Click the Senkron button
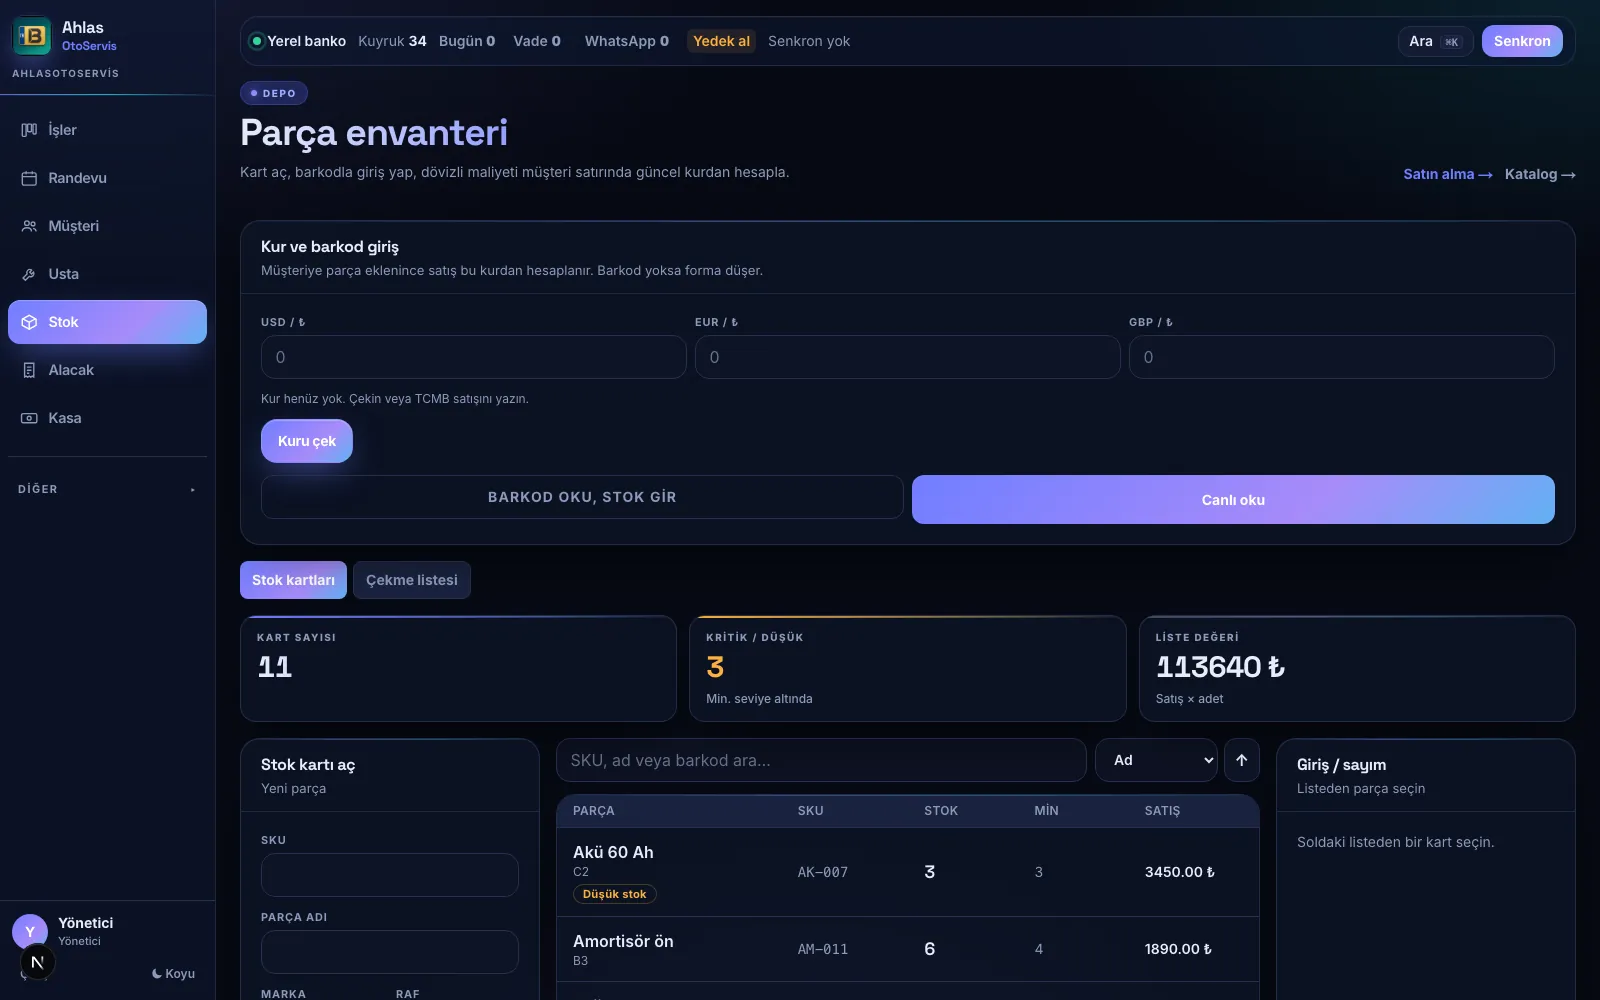This screenshot has width=1600, height=1000. pyautogui.click(x=1522, y=41)
